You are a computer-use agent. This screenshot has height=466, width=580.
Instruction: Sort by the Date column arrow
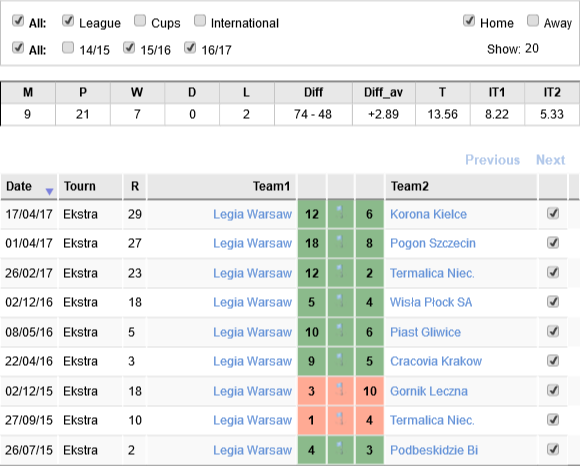(x=49, y=191)
